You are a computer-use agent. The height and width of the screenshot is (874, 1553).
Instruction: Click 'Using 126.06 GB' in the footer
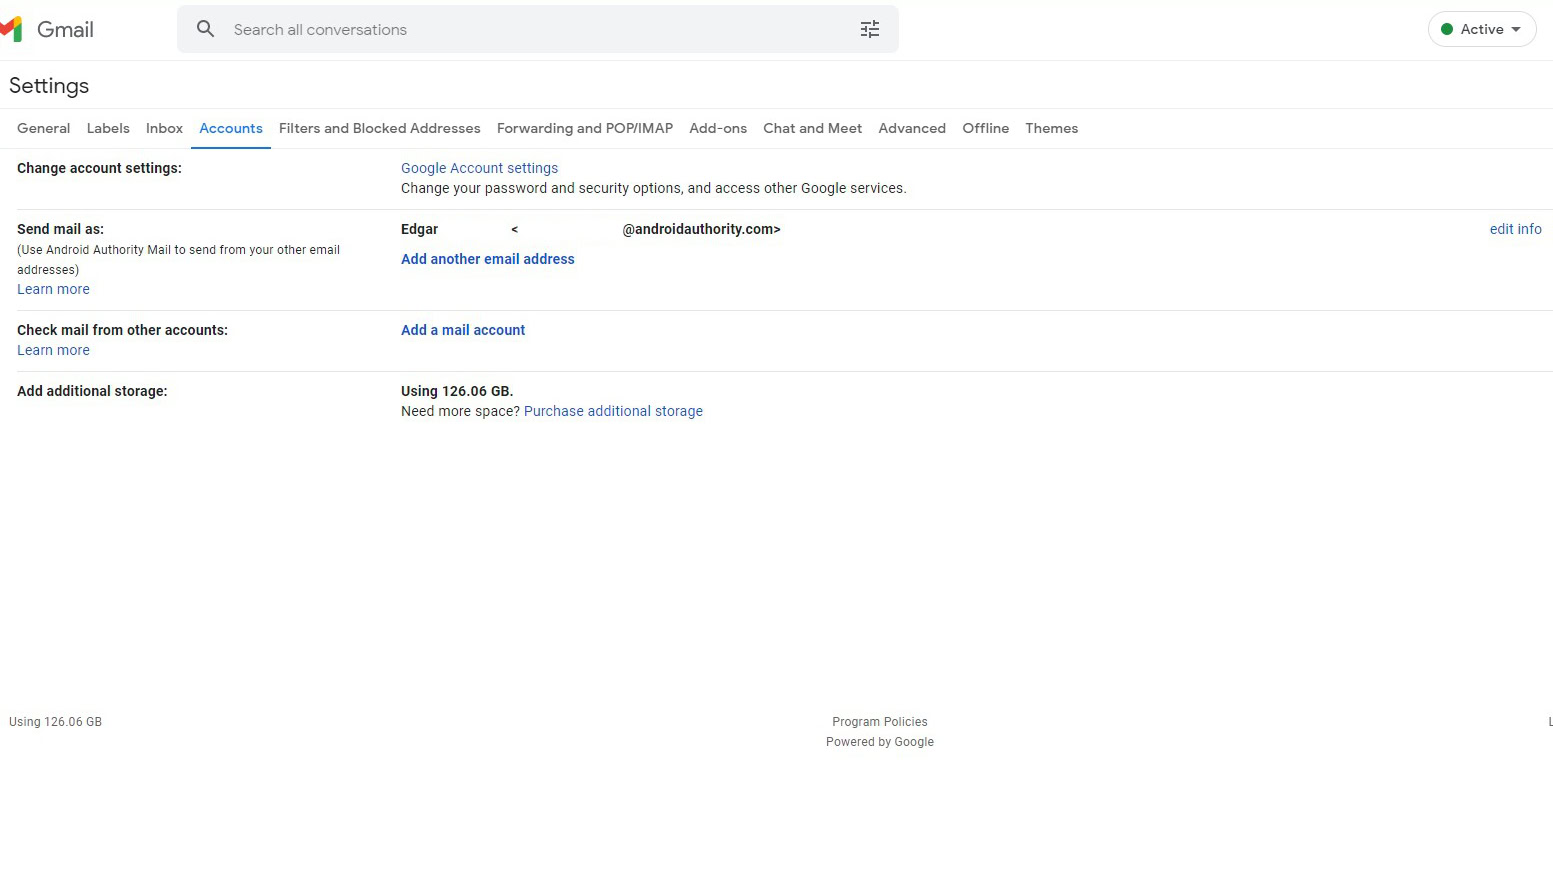(x=55, y=722)
